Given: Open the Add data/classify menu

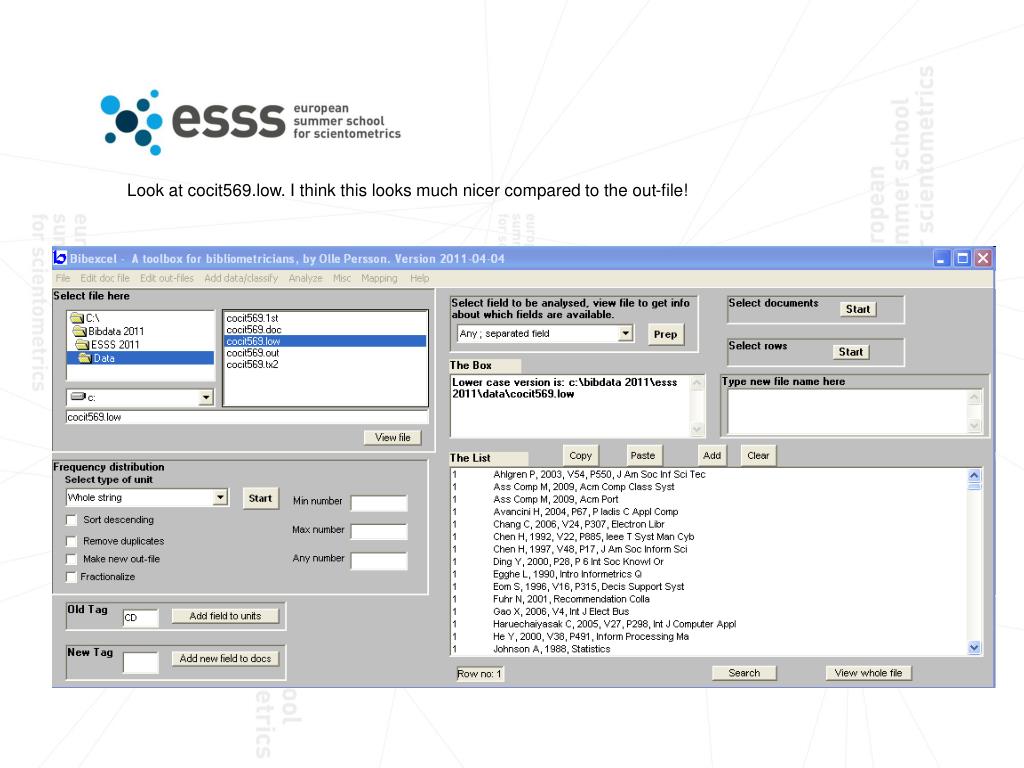Looking at the screenshot, I should point(241,278).
